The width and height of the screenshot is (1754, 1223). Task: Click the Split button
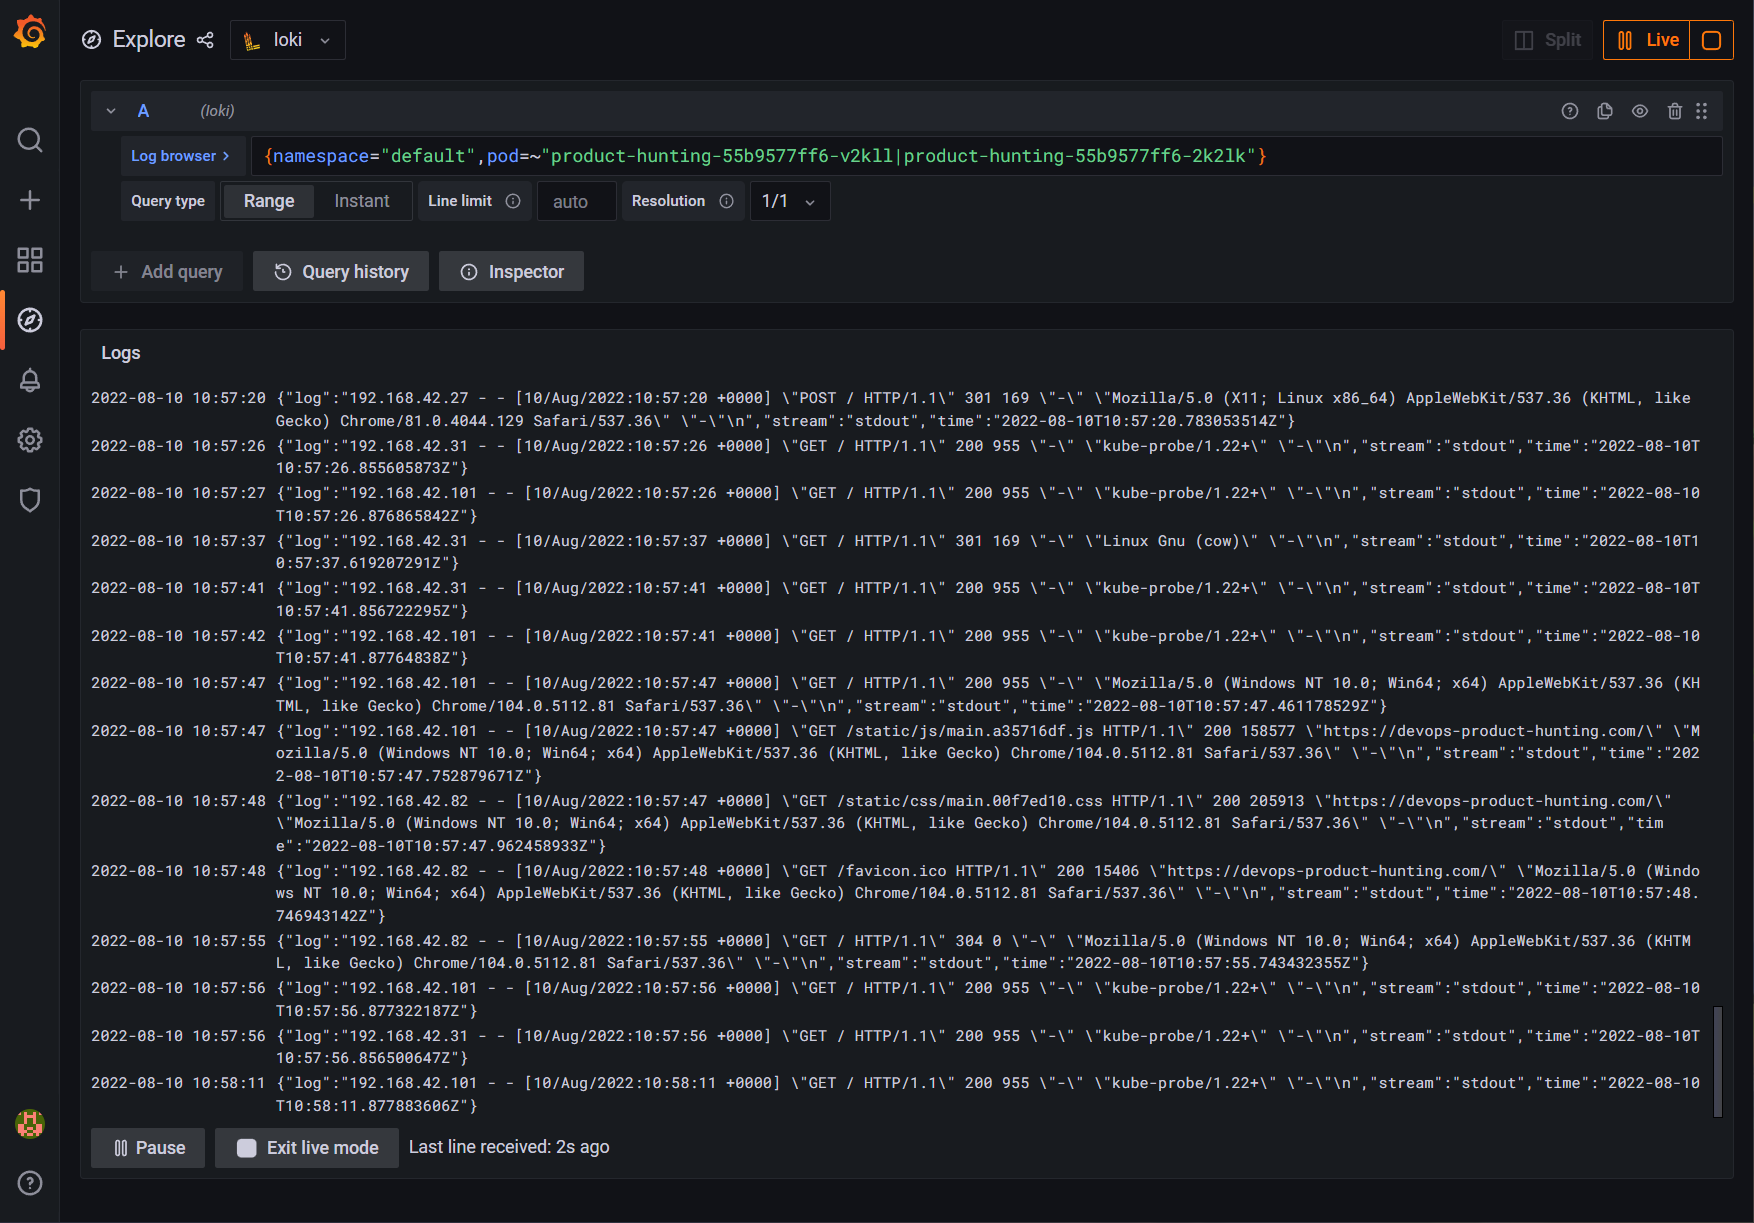point(1548,40)
